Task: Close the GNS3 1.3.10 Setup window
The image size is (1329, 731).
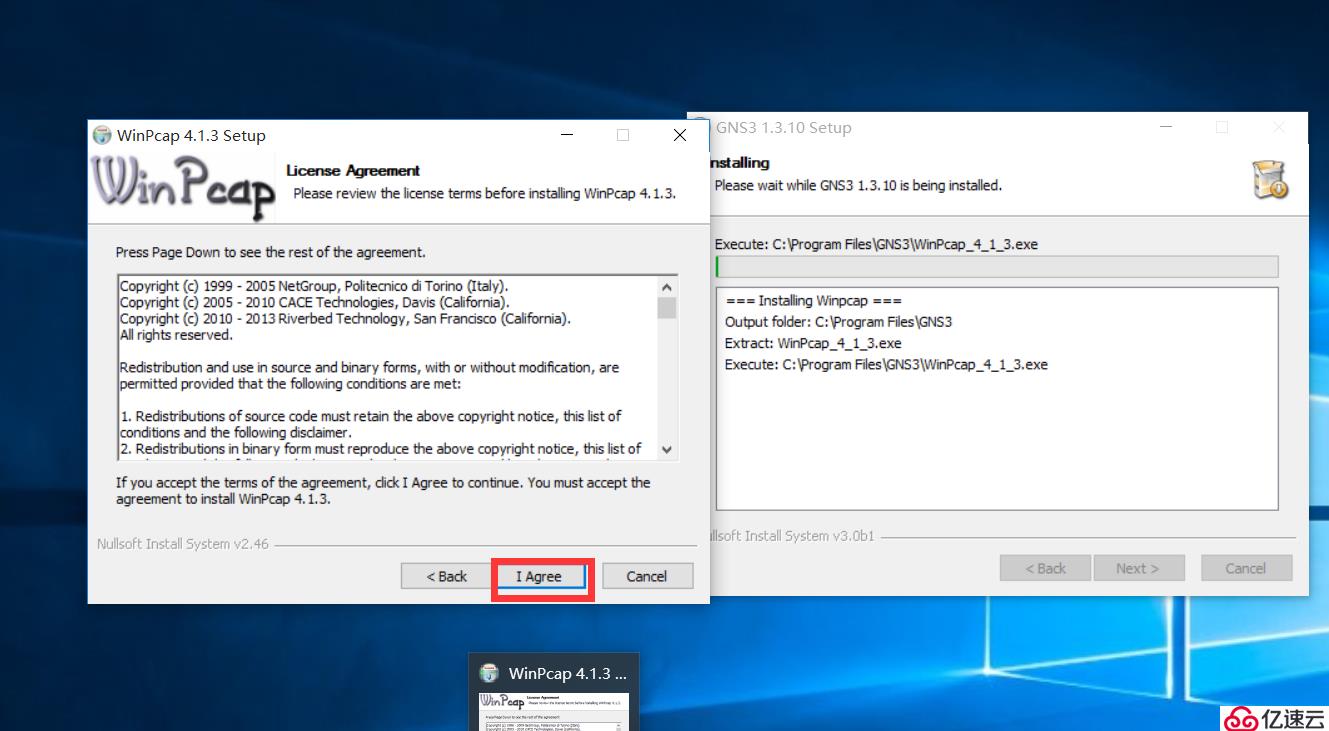Action: 1279,127
